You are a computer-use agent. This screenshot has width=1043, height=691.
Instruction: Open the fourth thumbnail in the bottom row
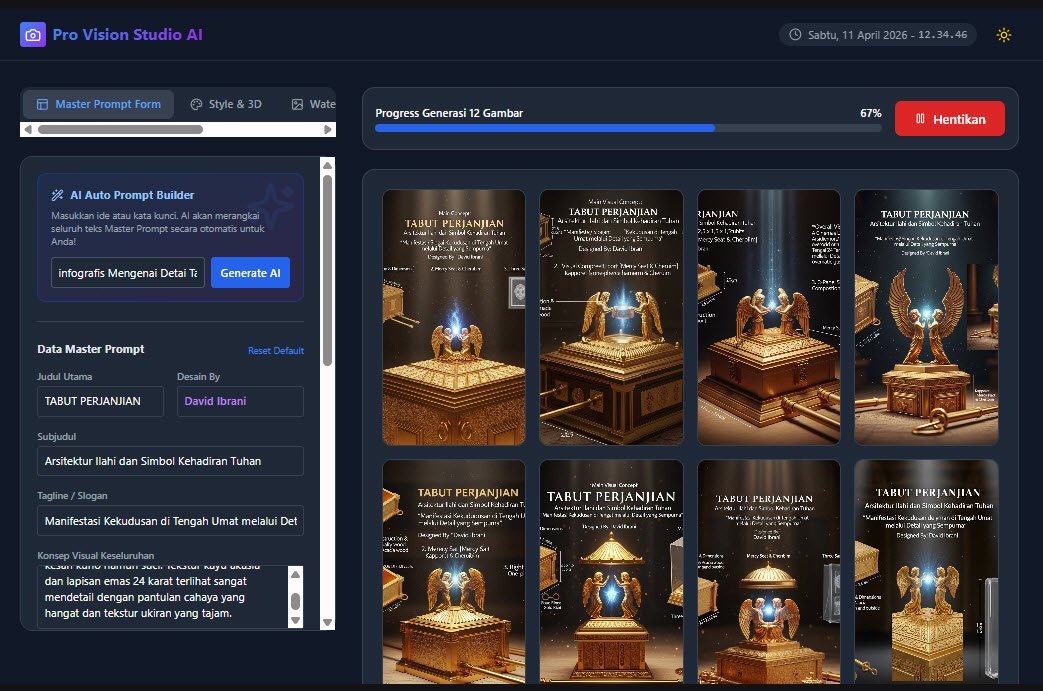coord(926,572)
